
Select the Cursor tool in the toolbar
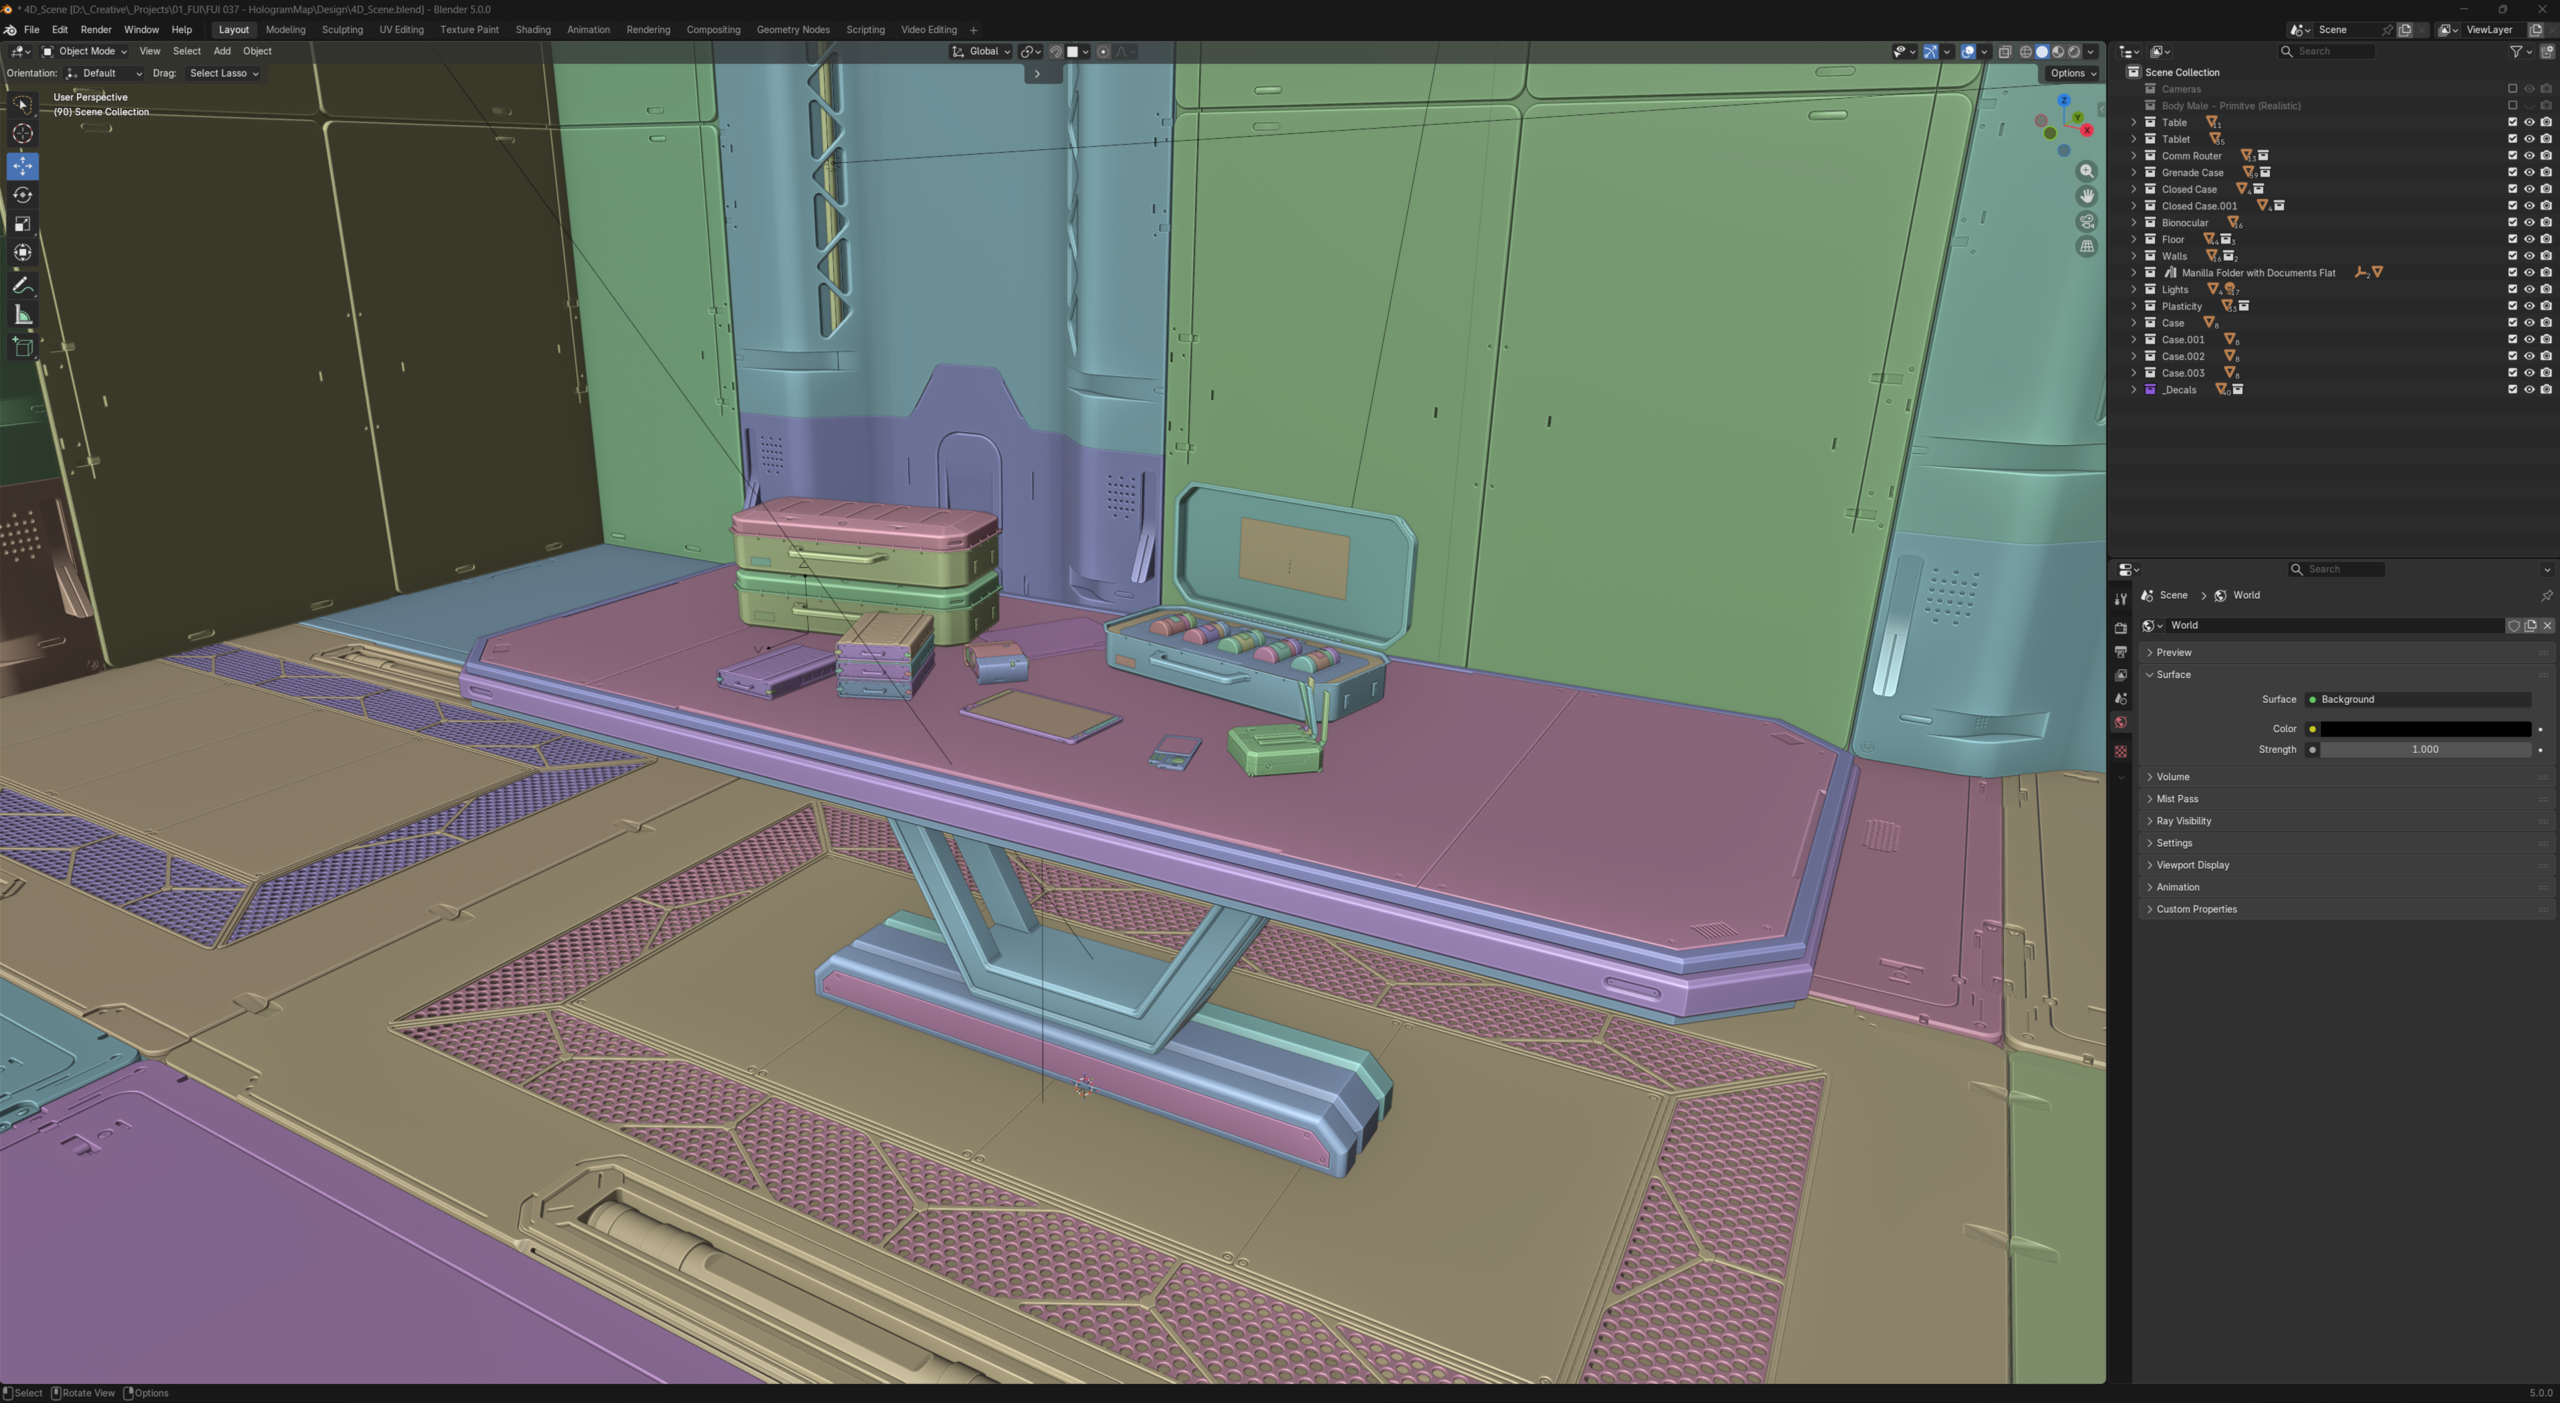23,134
